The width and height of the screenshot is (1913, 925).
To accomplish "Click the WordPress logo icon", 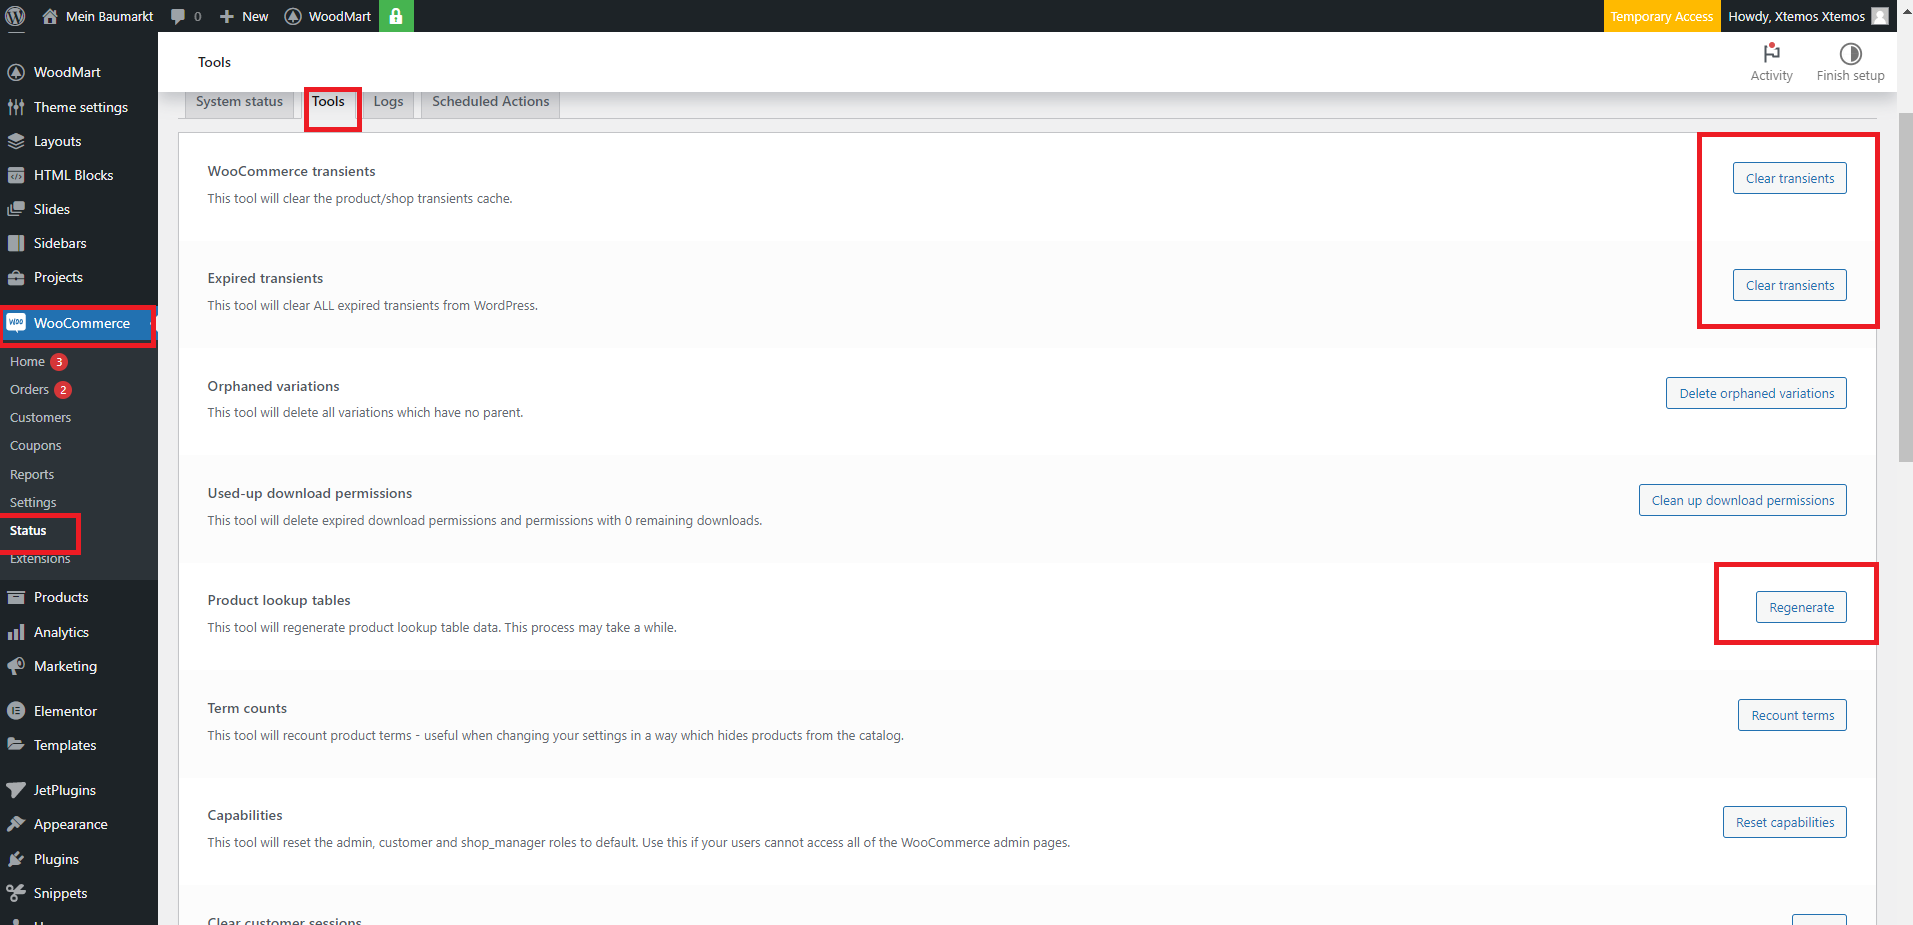I will [15, 16].
